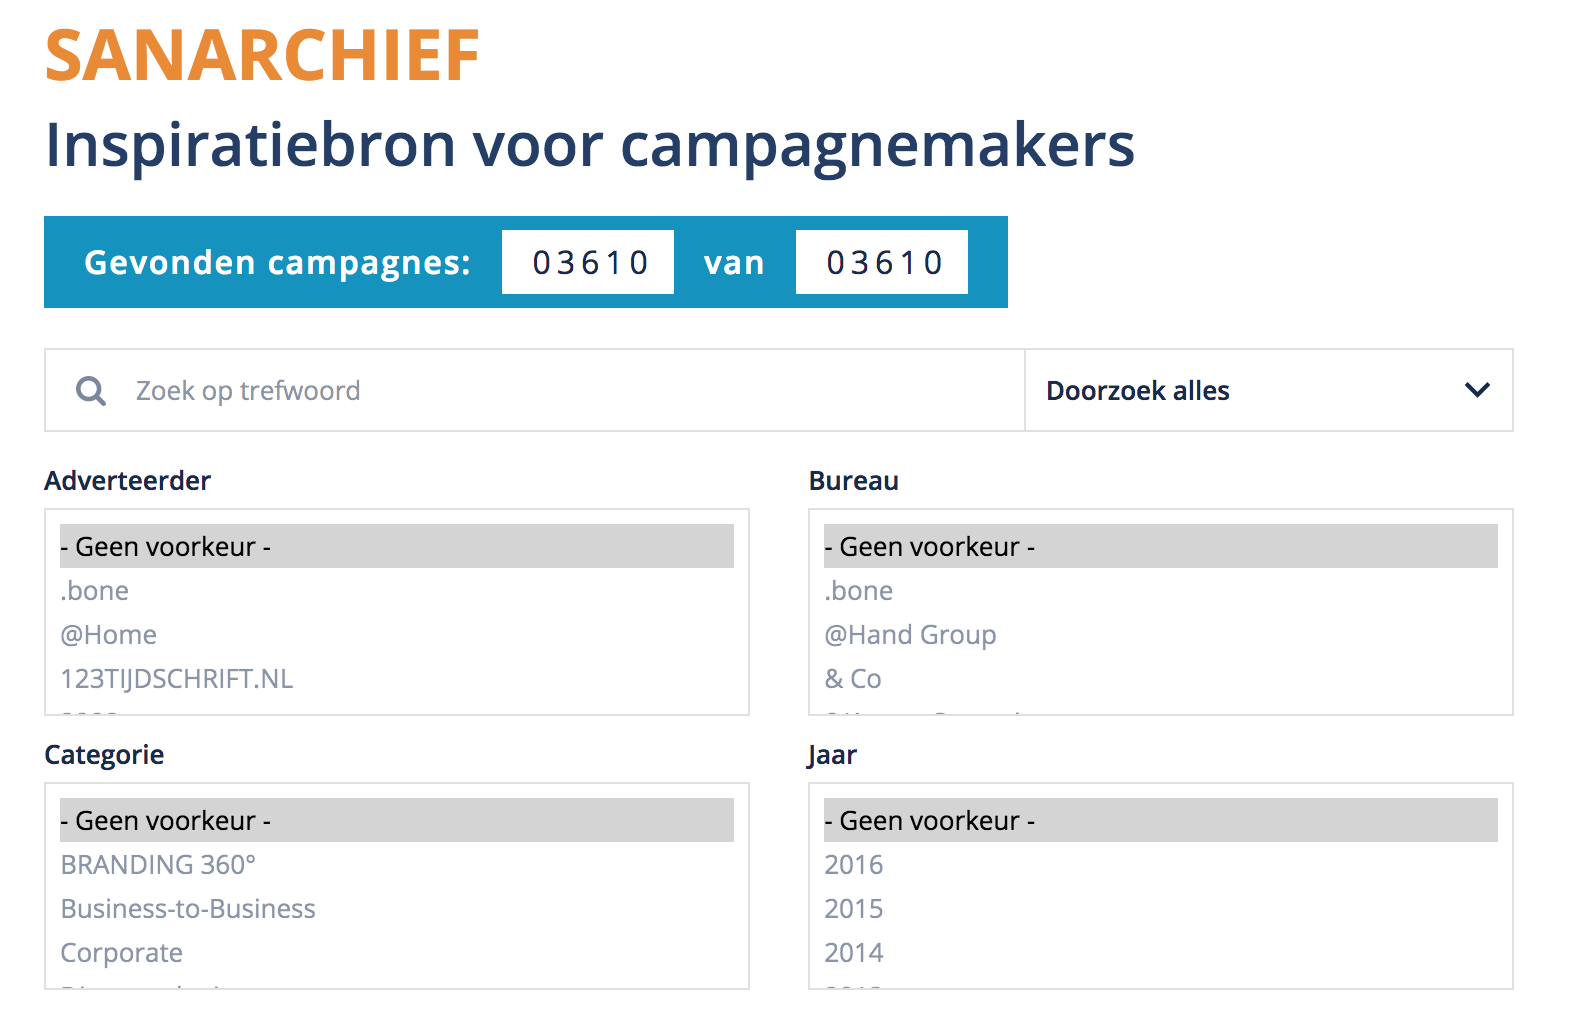Select Geen voorkeur under Categorie
Image resolution: width=1574 pixels, height=1028 pixels.
click(x=396, y=821)
